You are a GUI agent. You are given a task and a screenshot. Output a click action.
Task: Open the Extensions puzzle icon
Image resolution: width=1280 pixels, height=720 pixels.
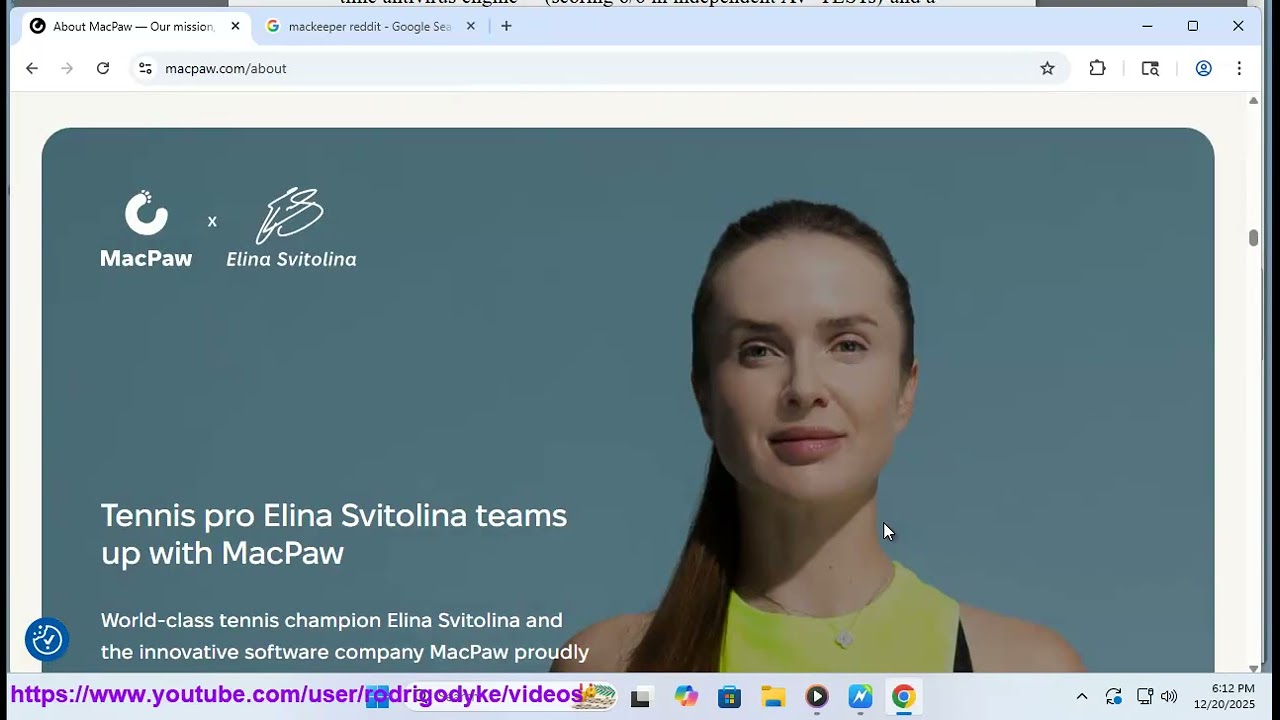1097,68
